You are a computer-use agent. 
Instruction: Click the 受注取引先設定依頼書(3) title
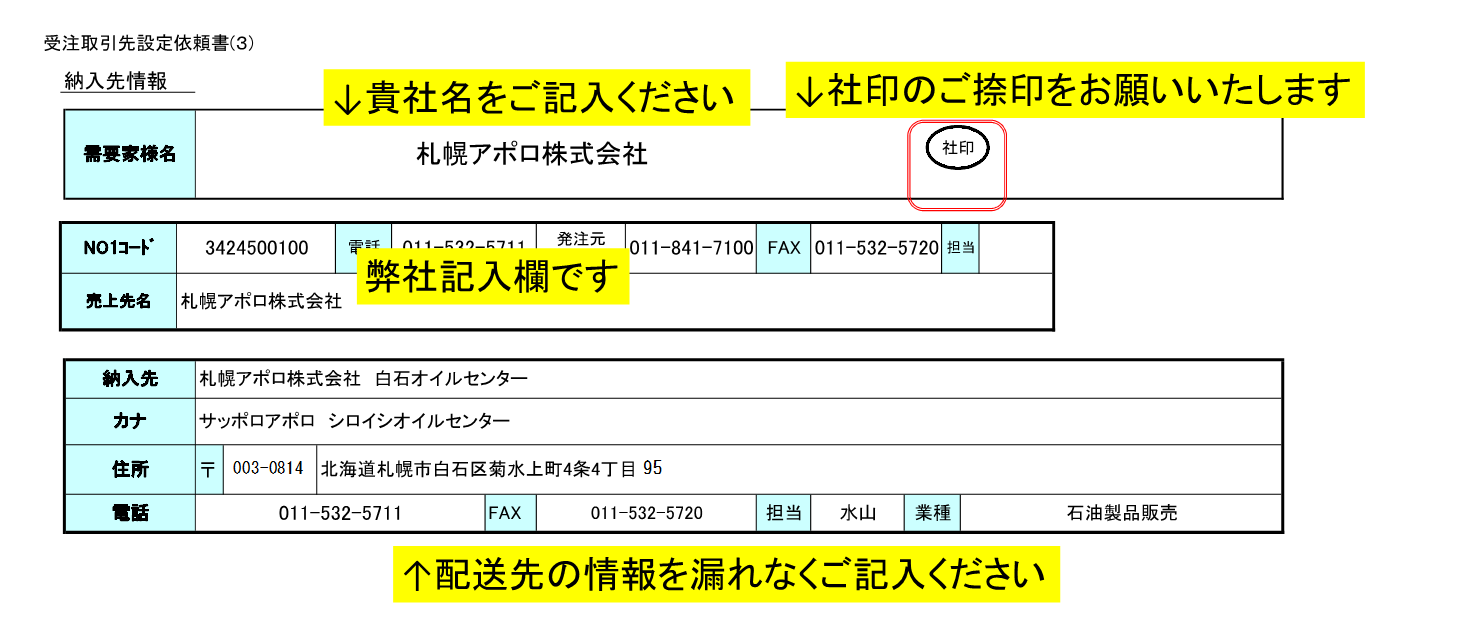(150, 43)
